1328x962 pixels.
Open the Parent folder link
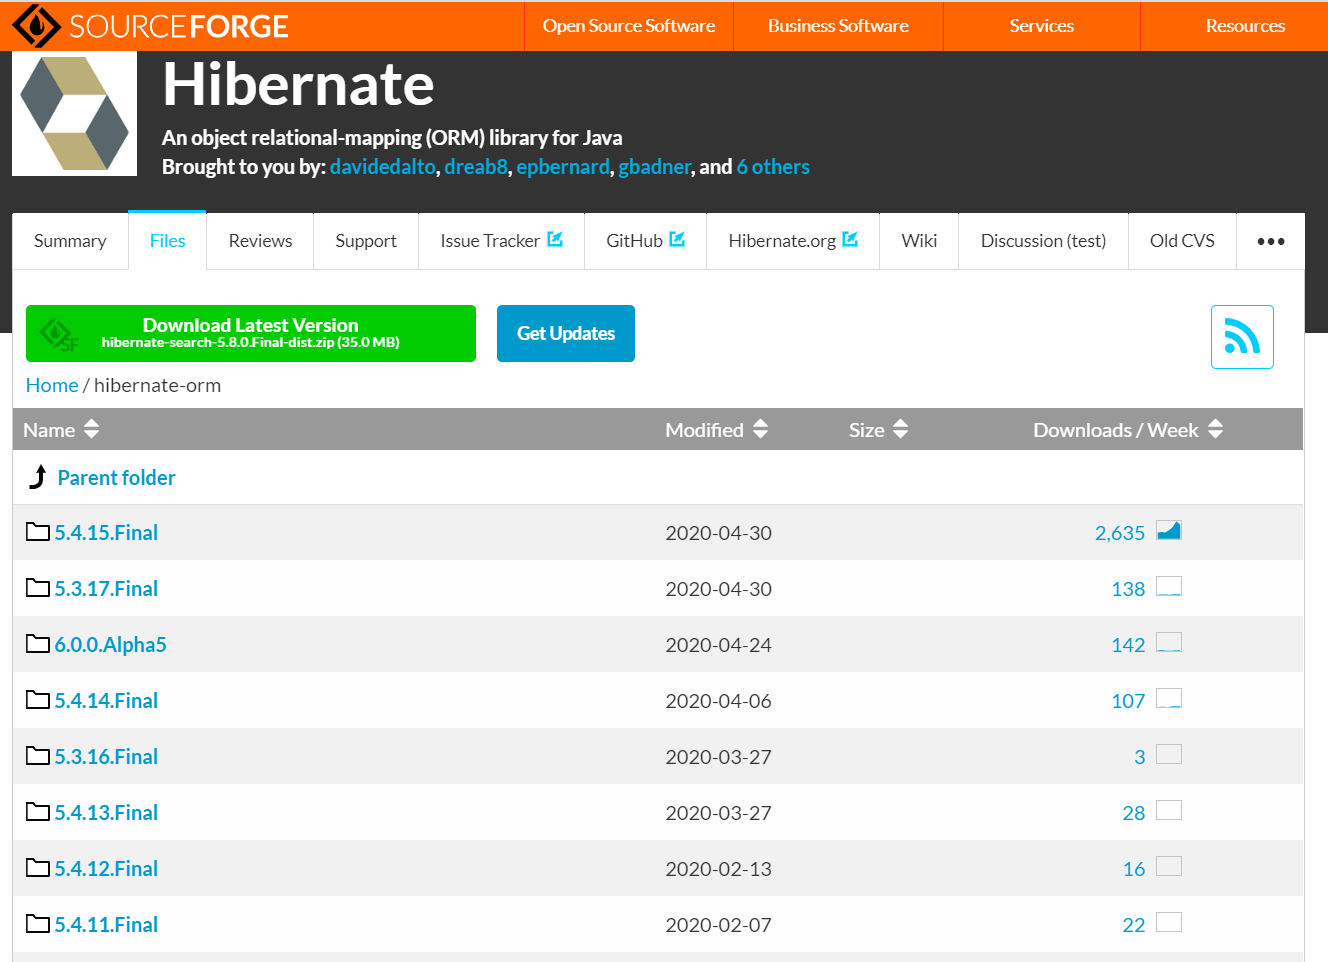point(116,478)
